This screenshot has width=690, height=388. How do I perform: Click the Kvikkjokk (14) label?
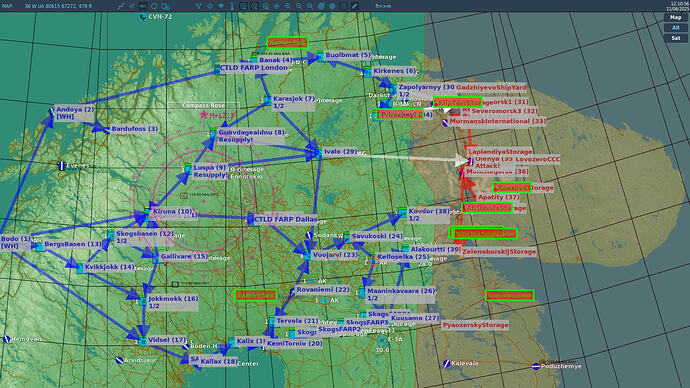[x=110, y=267]
